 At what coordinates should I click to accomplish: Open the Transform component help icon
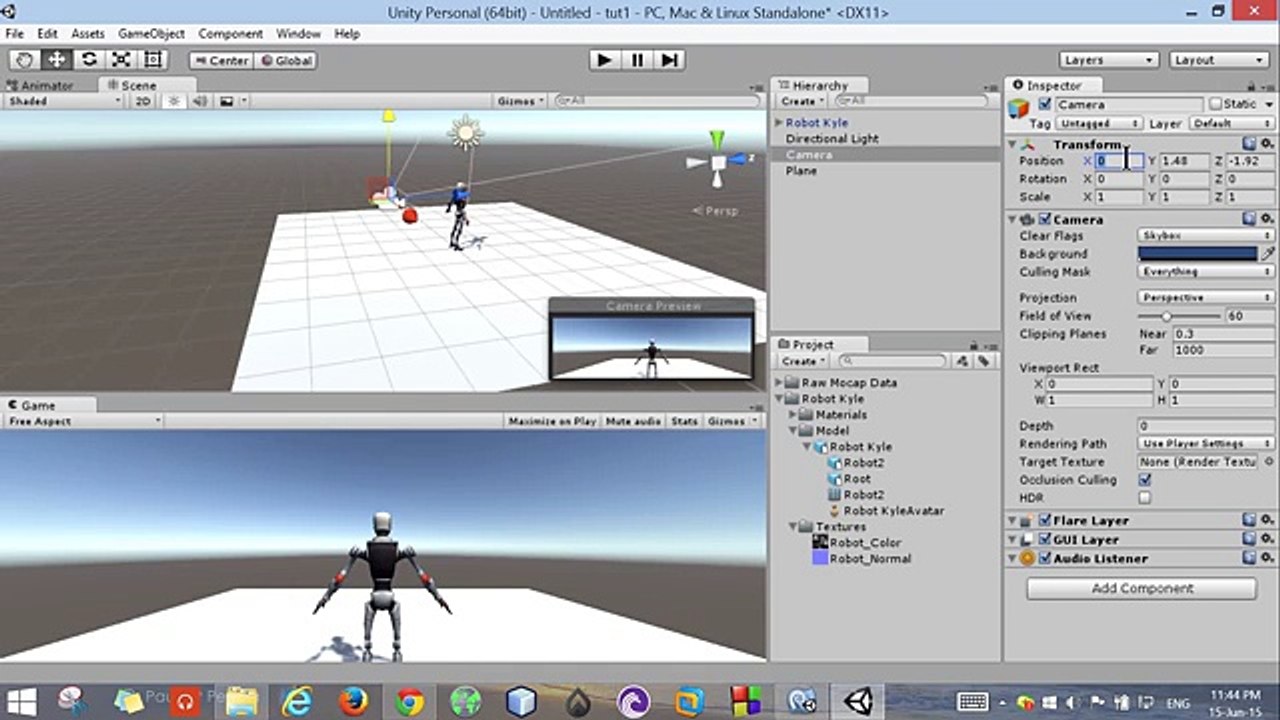point(1249,144)
